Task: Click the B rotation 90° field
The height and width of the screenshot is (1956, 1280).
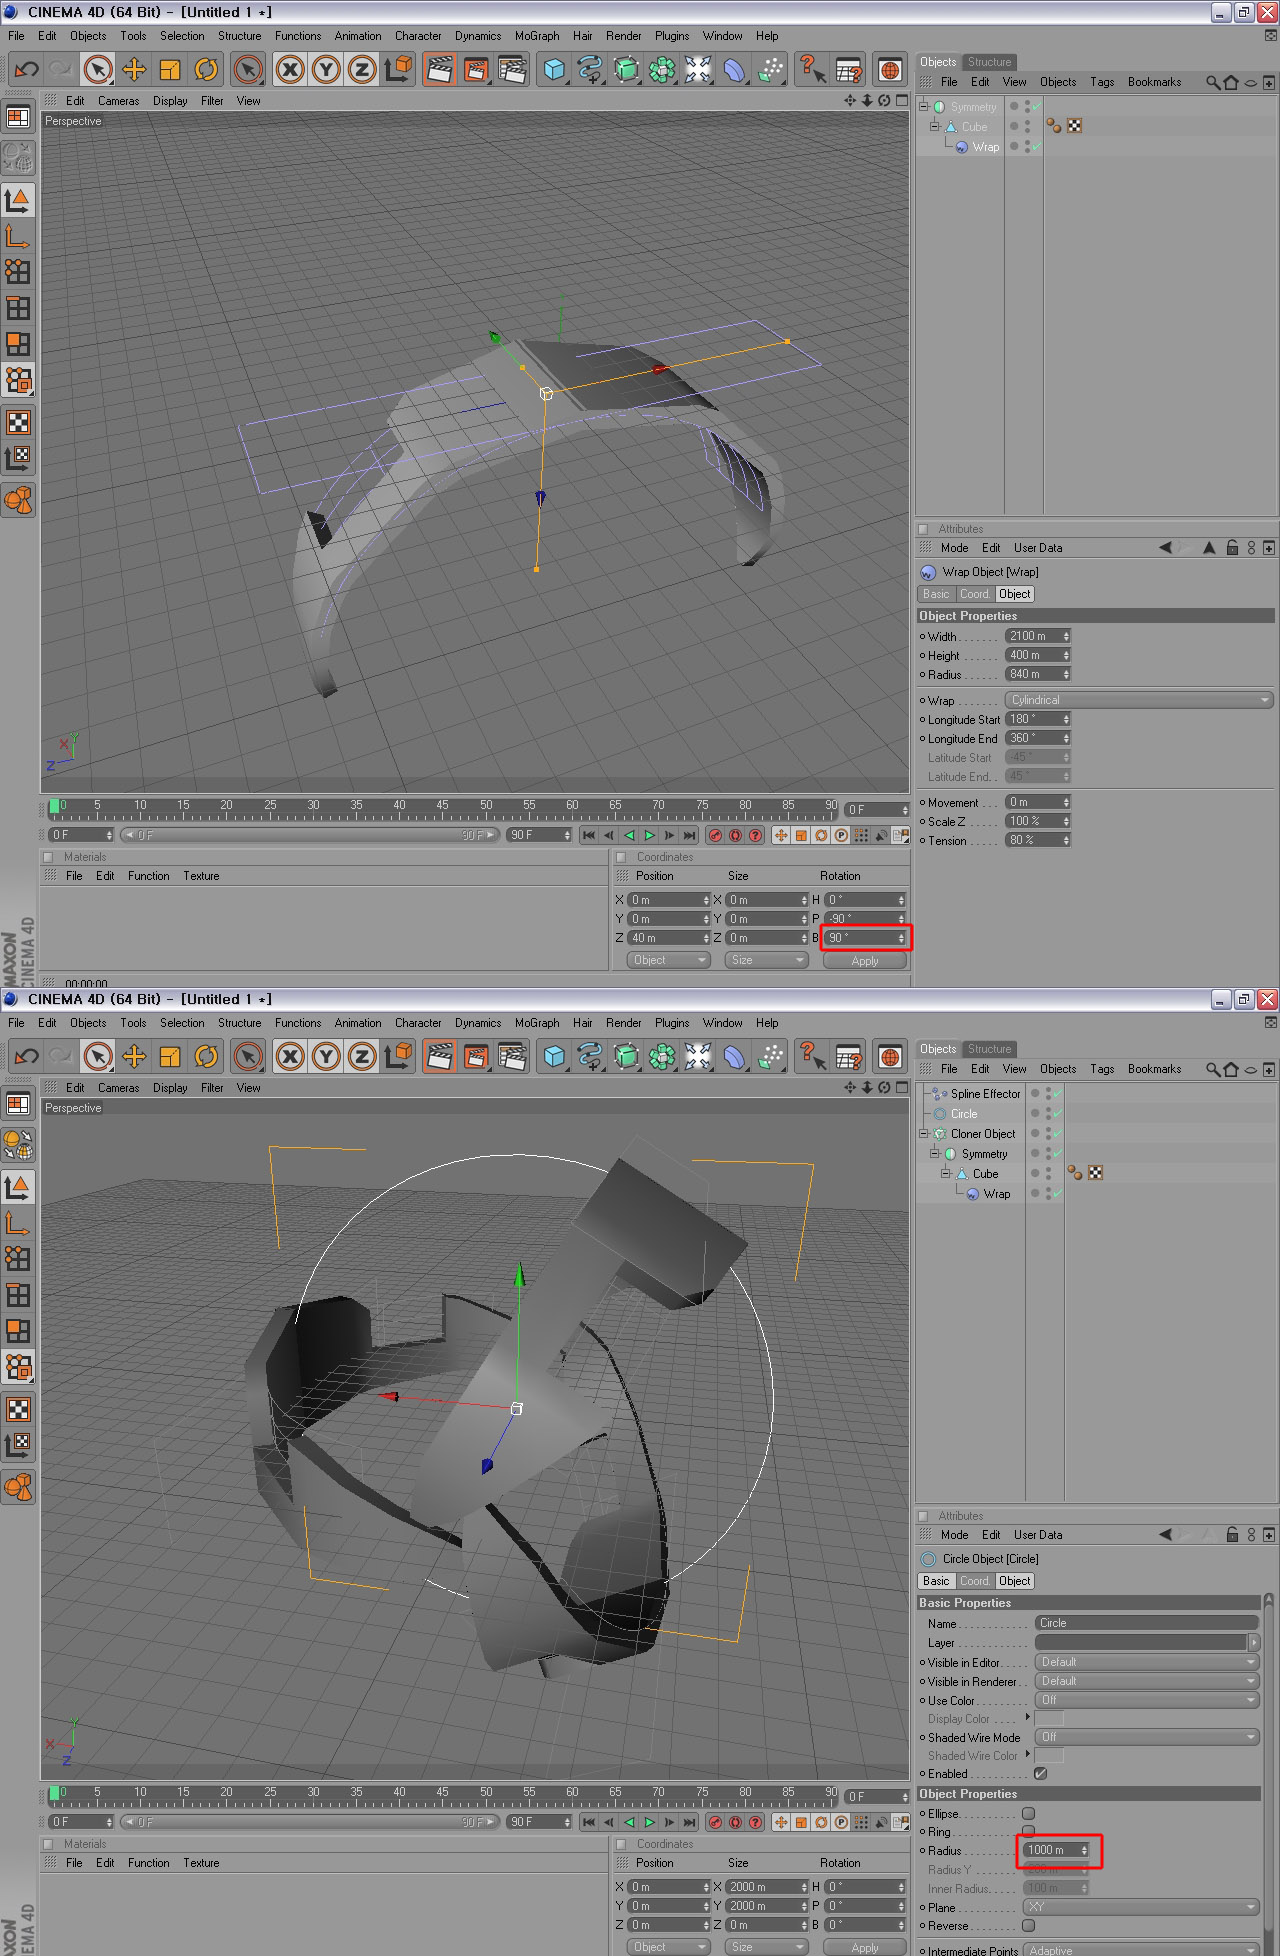Action: coord(866,938)
